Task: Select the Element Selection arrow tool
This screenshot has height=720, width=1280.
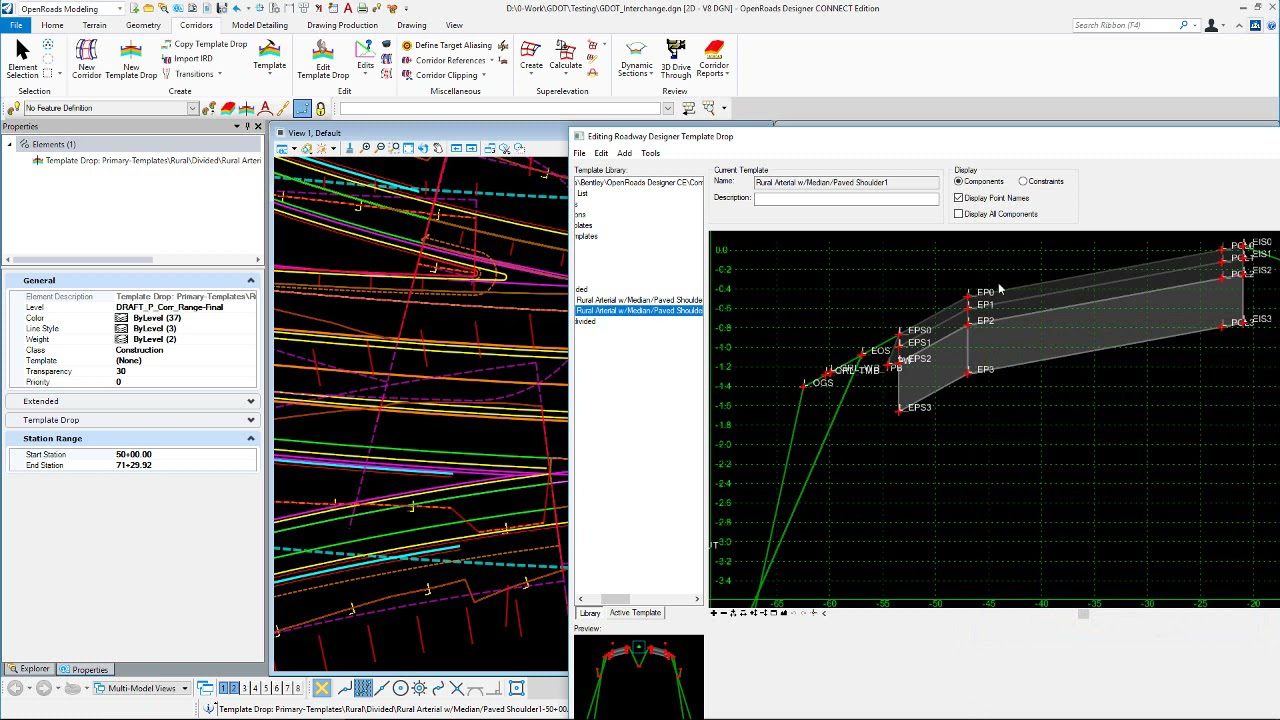Action: tap(22, 59)
